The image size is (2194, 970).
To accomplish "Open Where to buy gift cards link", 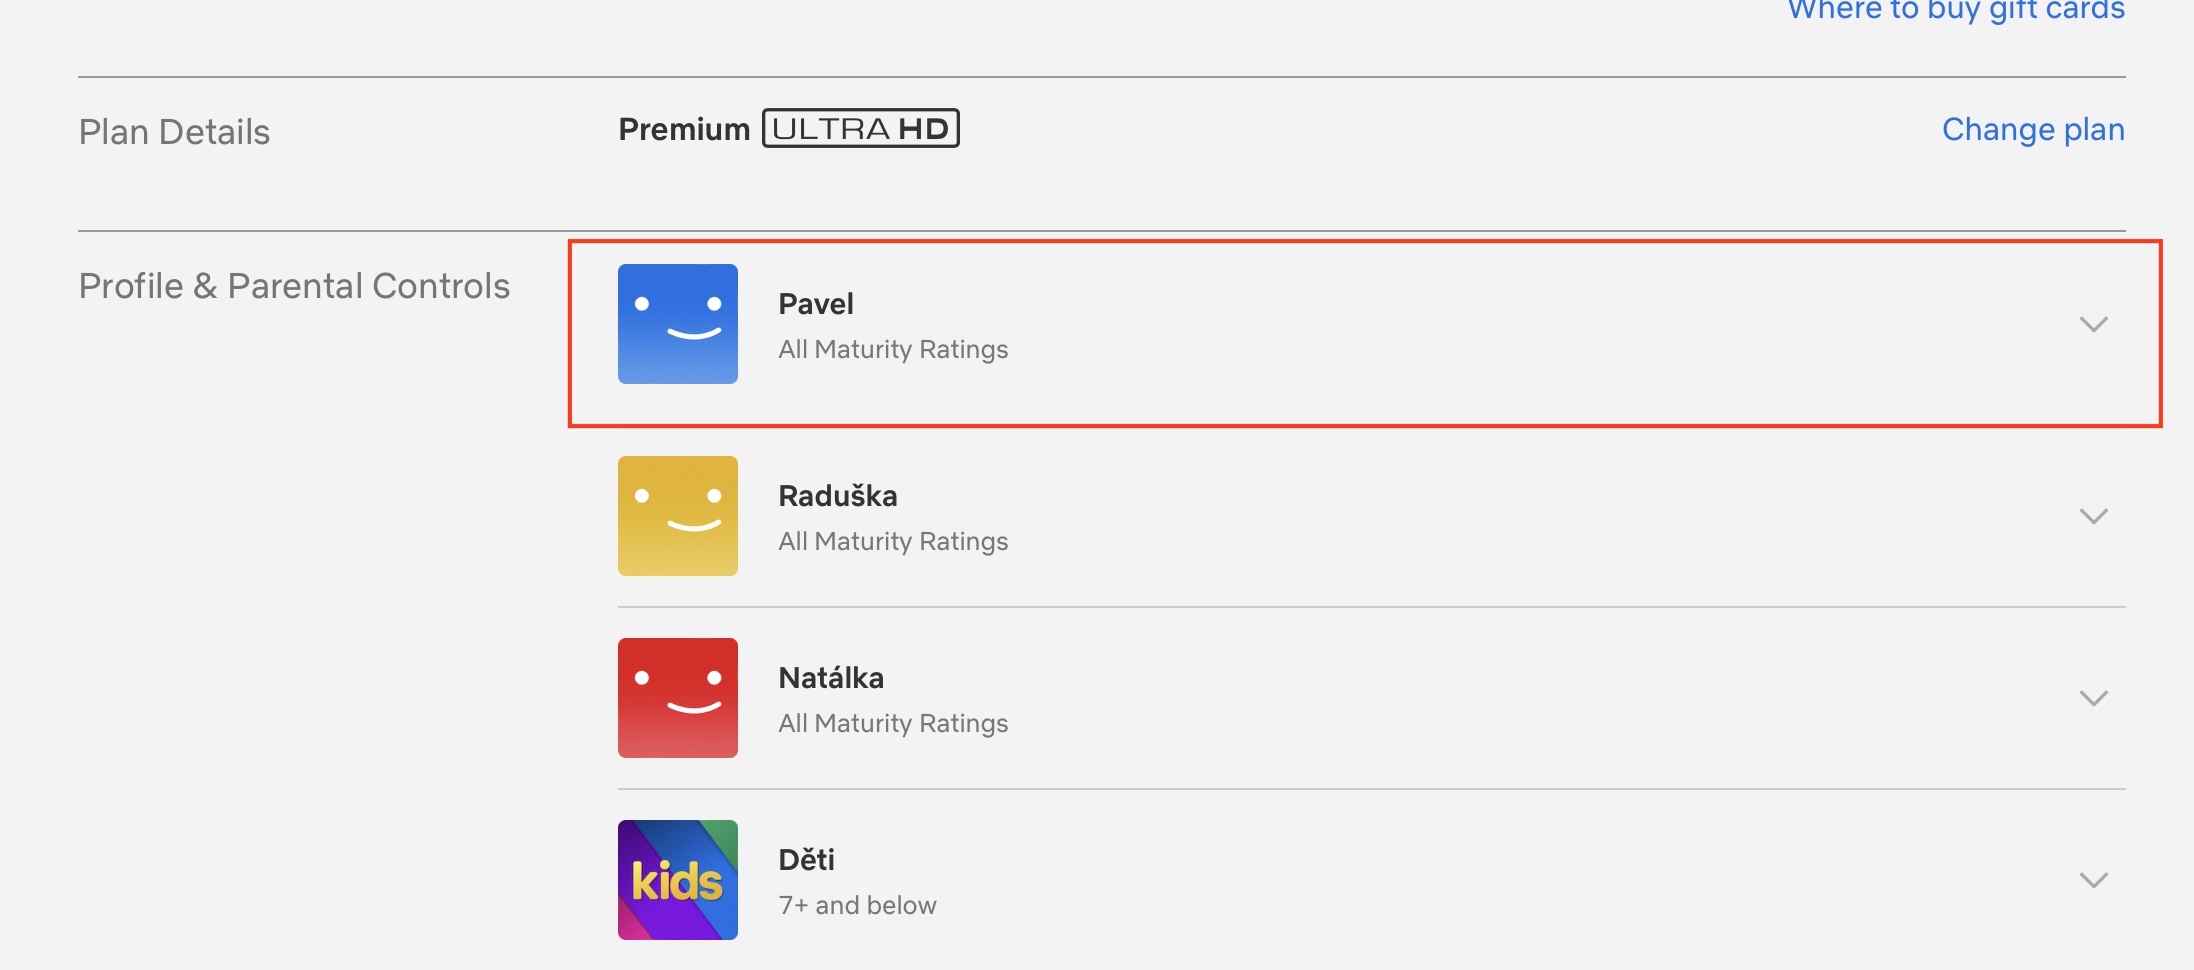I will [x=1955, y=10].
